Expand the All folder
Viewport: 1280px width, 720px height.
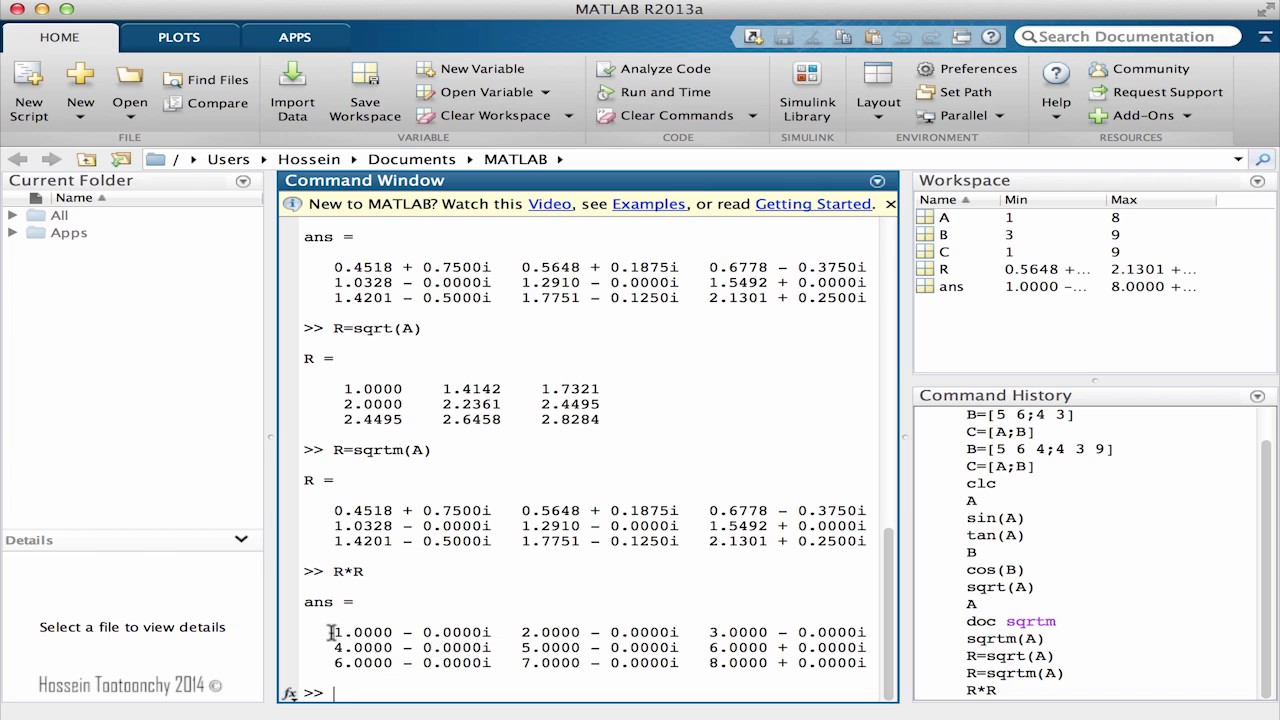[x=12, y=215]
